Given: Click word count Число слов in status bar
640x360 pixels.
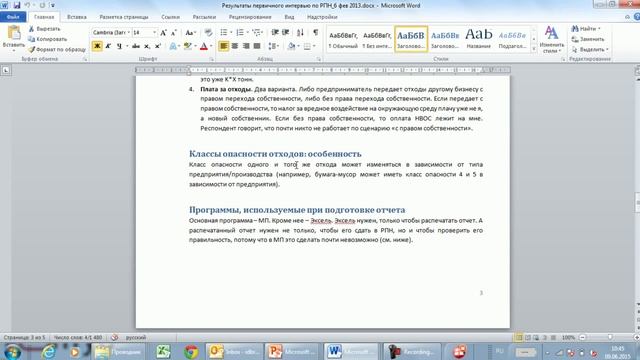Looking at the screenshot, I should (x=78, y=338).
